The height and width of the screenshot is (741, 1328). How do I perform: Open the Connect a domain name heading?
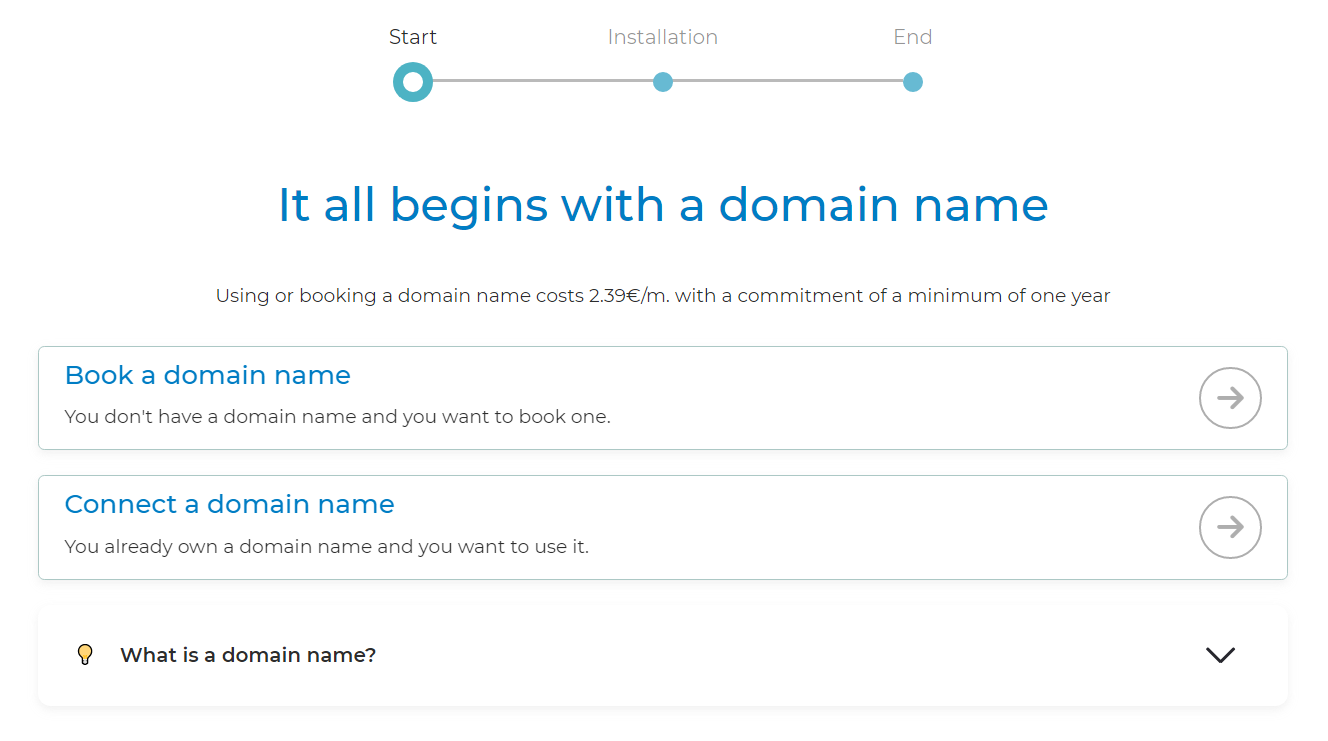(230, 504)
